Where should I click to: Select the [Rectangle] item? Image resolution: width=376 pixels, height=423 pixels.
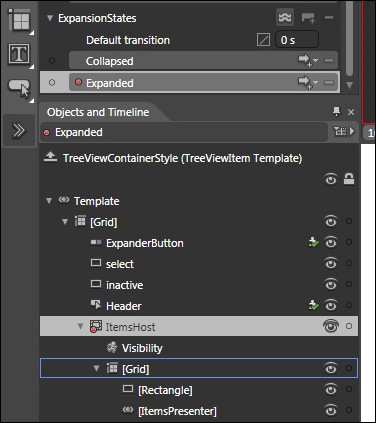pyautogui.click(x=165, y=390)
